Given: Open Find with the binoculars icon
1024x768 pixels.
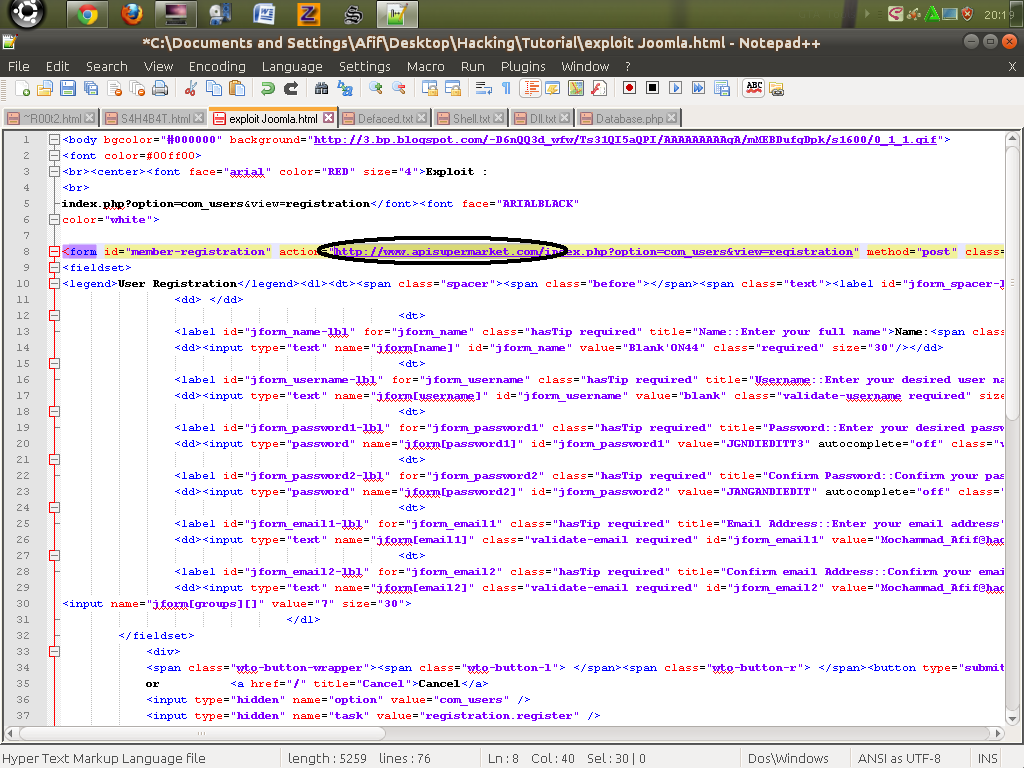Looking at the screenshot, I should tap(321, 89).
